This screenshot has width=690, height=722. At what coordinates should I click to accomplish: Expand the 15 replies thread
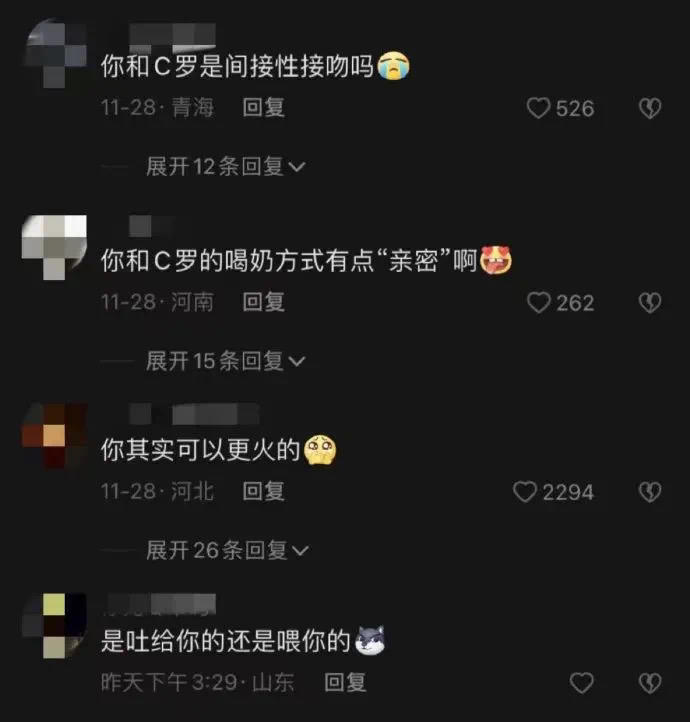226,361
